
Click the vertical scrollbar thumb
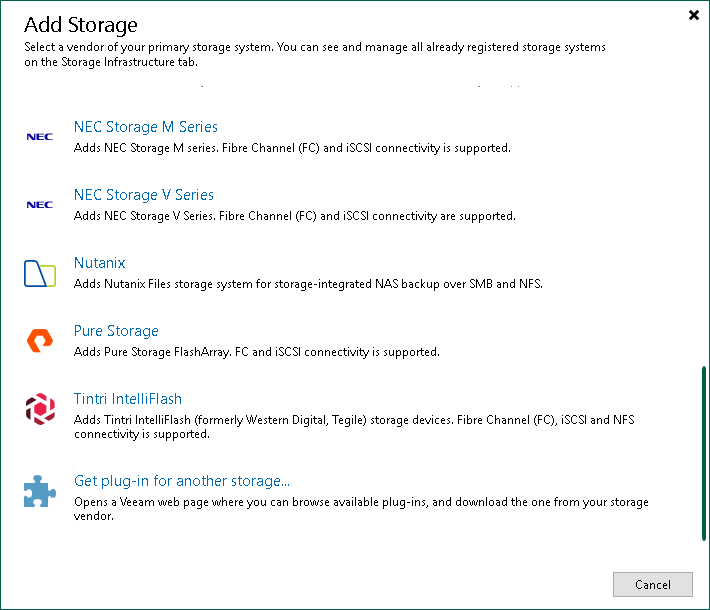(704, 453)
